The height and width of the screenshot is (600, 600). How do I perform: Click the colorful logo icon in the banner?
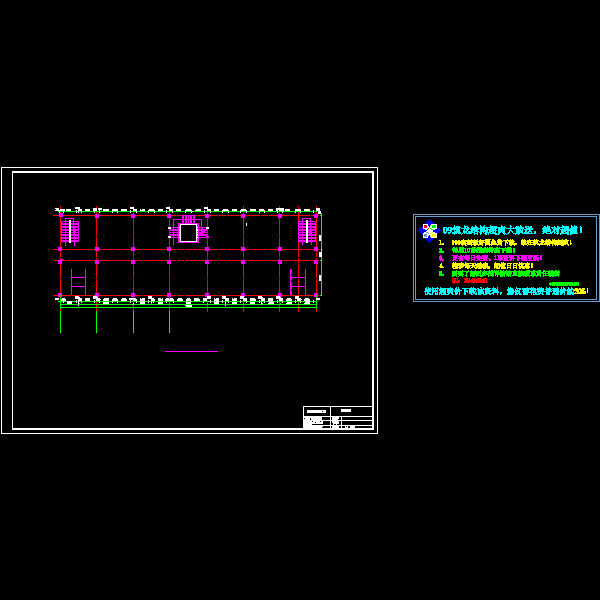[x=429, y=231]
